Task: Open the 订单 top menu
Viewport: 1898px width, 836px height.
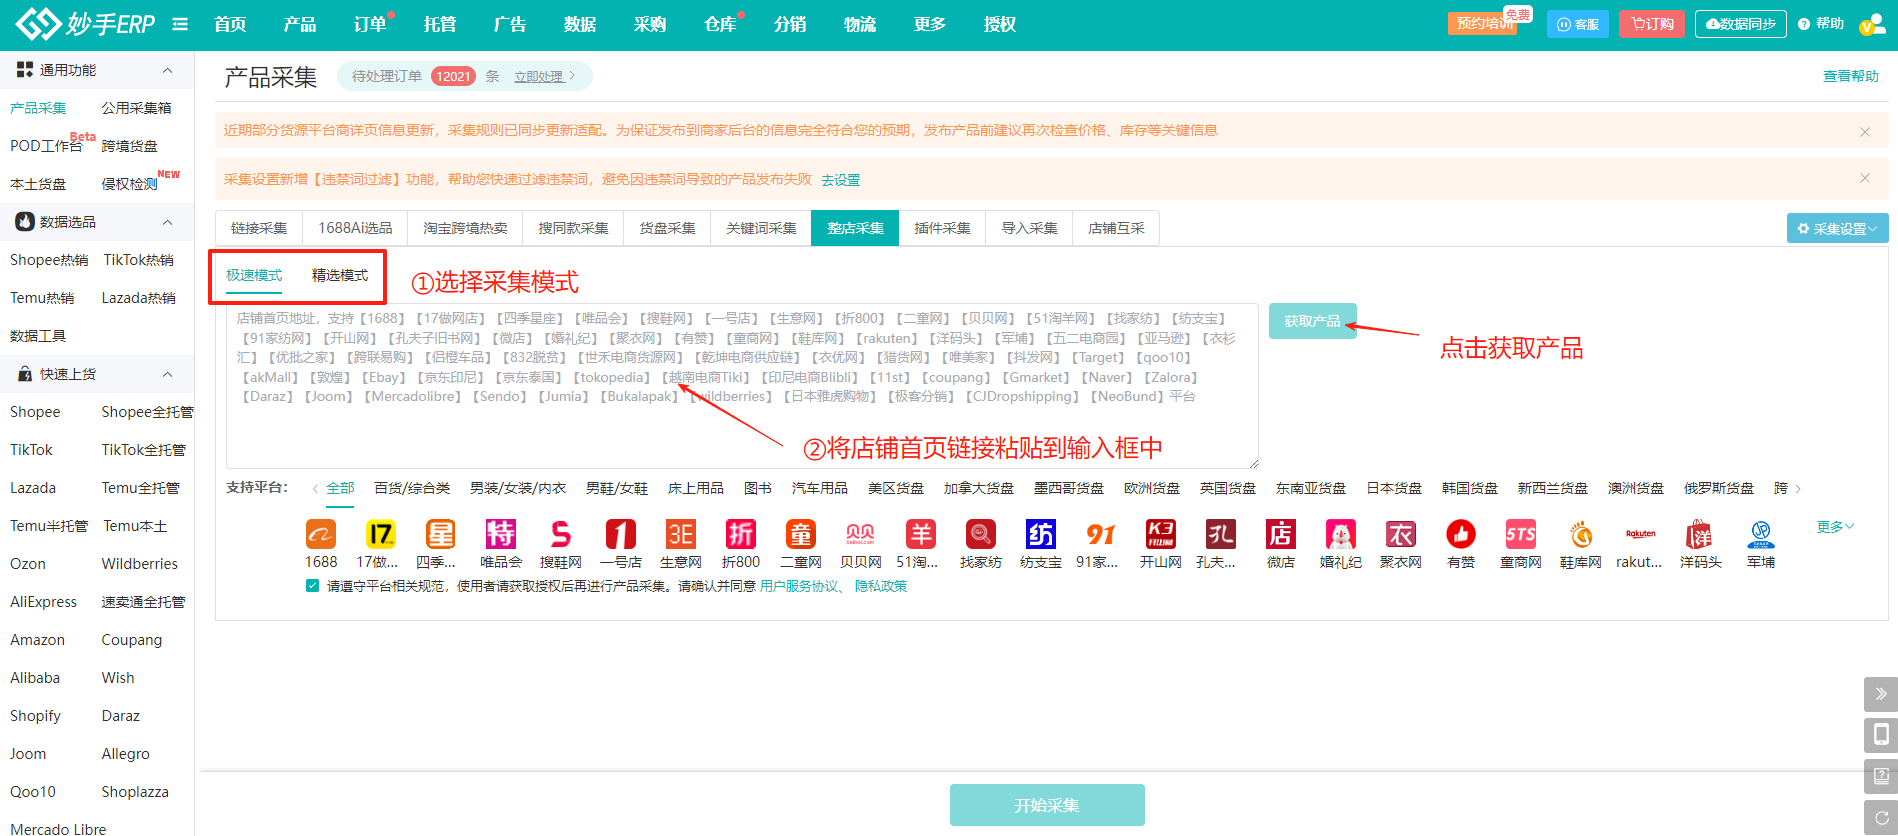Action: 370,24
